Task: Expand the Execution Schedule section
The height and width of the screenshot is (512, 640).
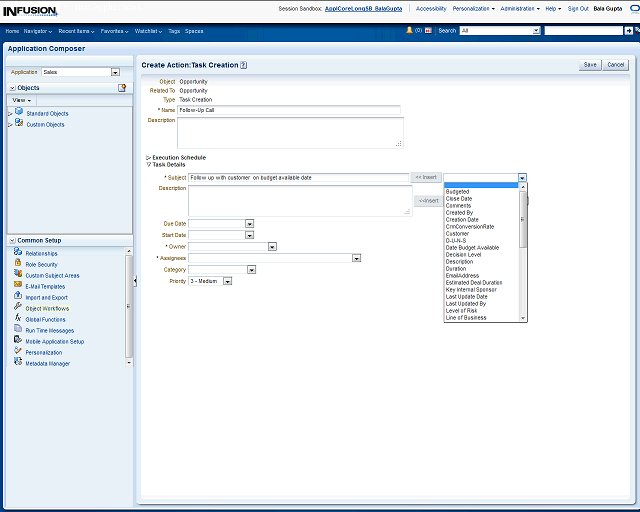Action: [149, 157]
